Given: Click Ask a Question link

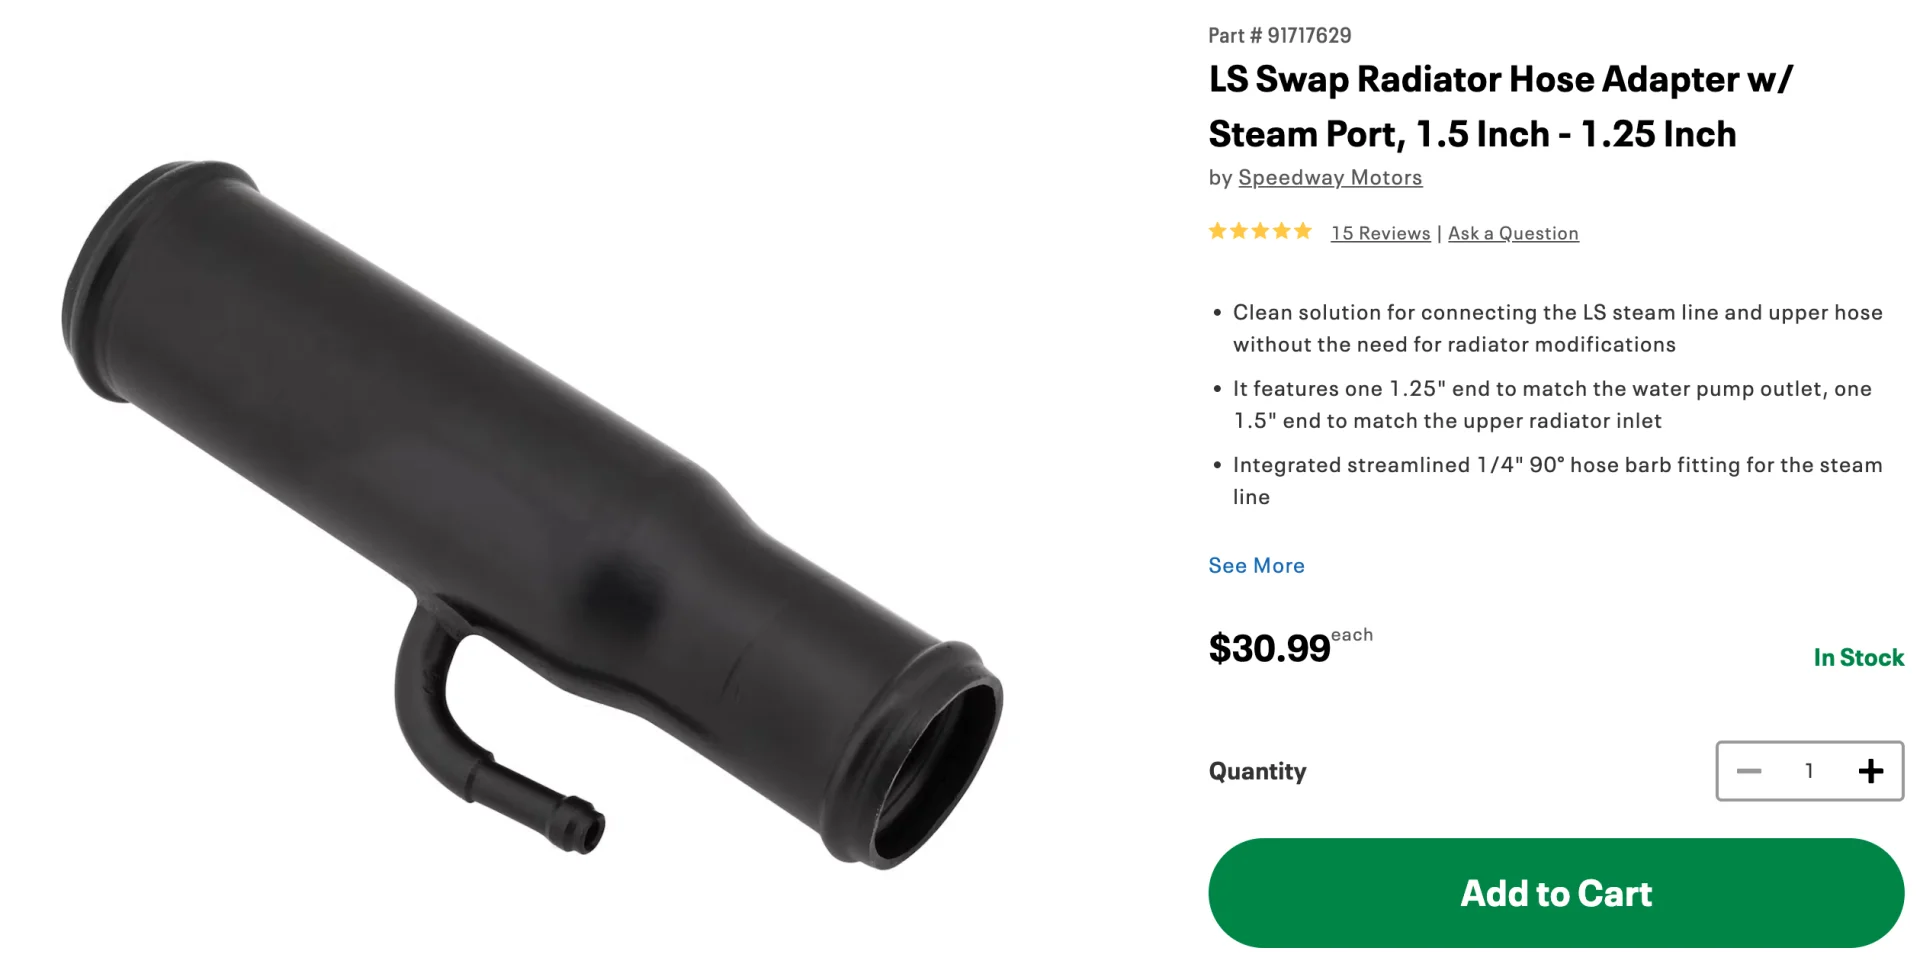Looking at the screenshot, I should pos(1513,233).
